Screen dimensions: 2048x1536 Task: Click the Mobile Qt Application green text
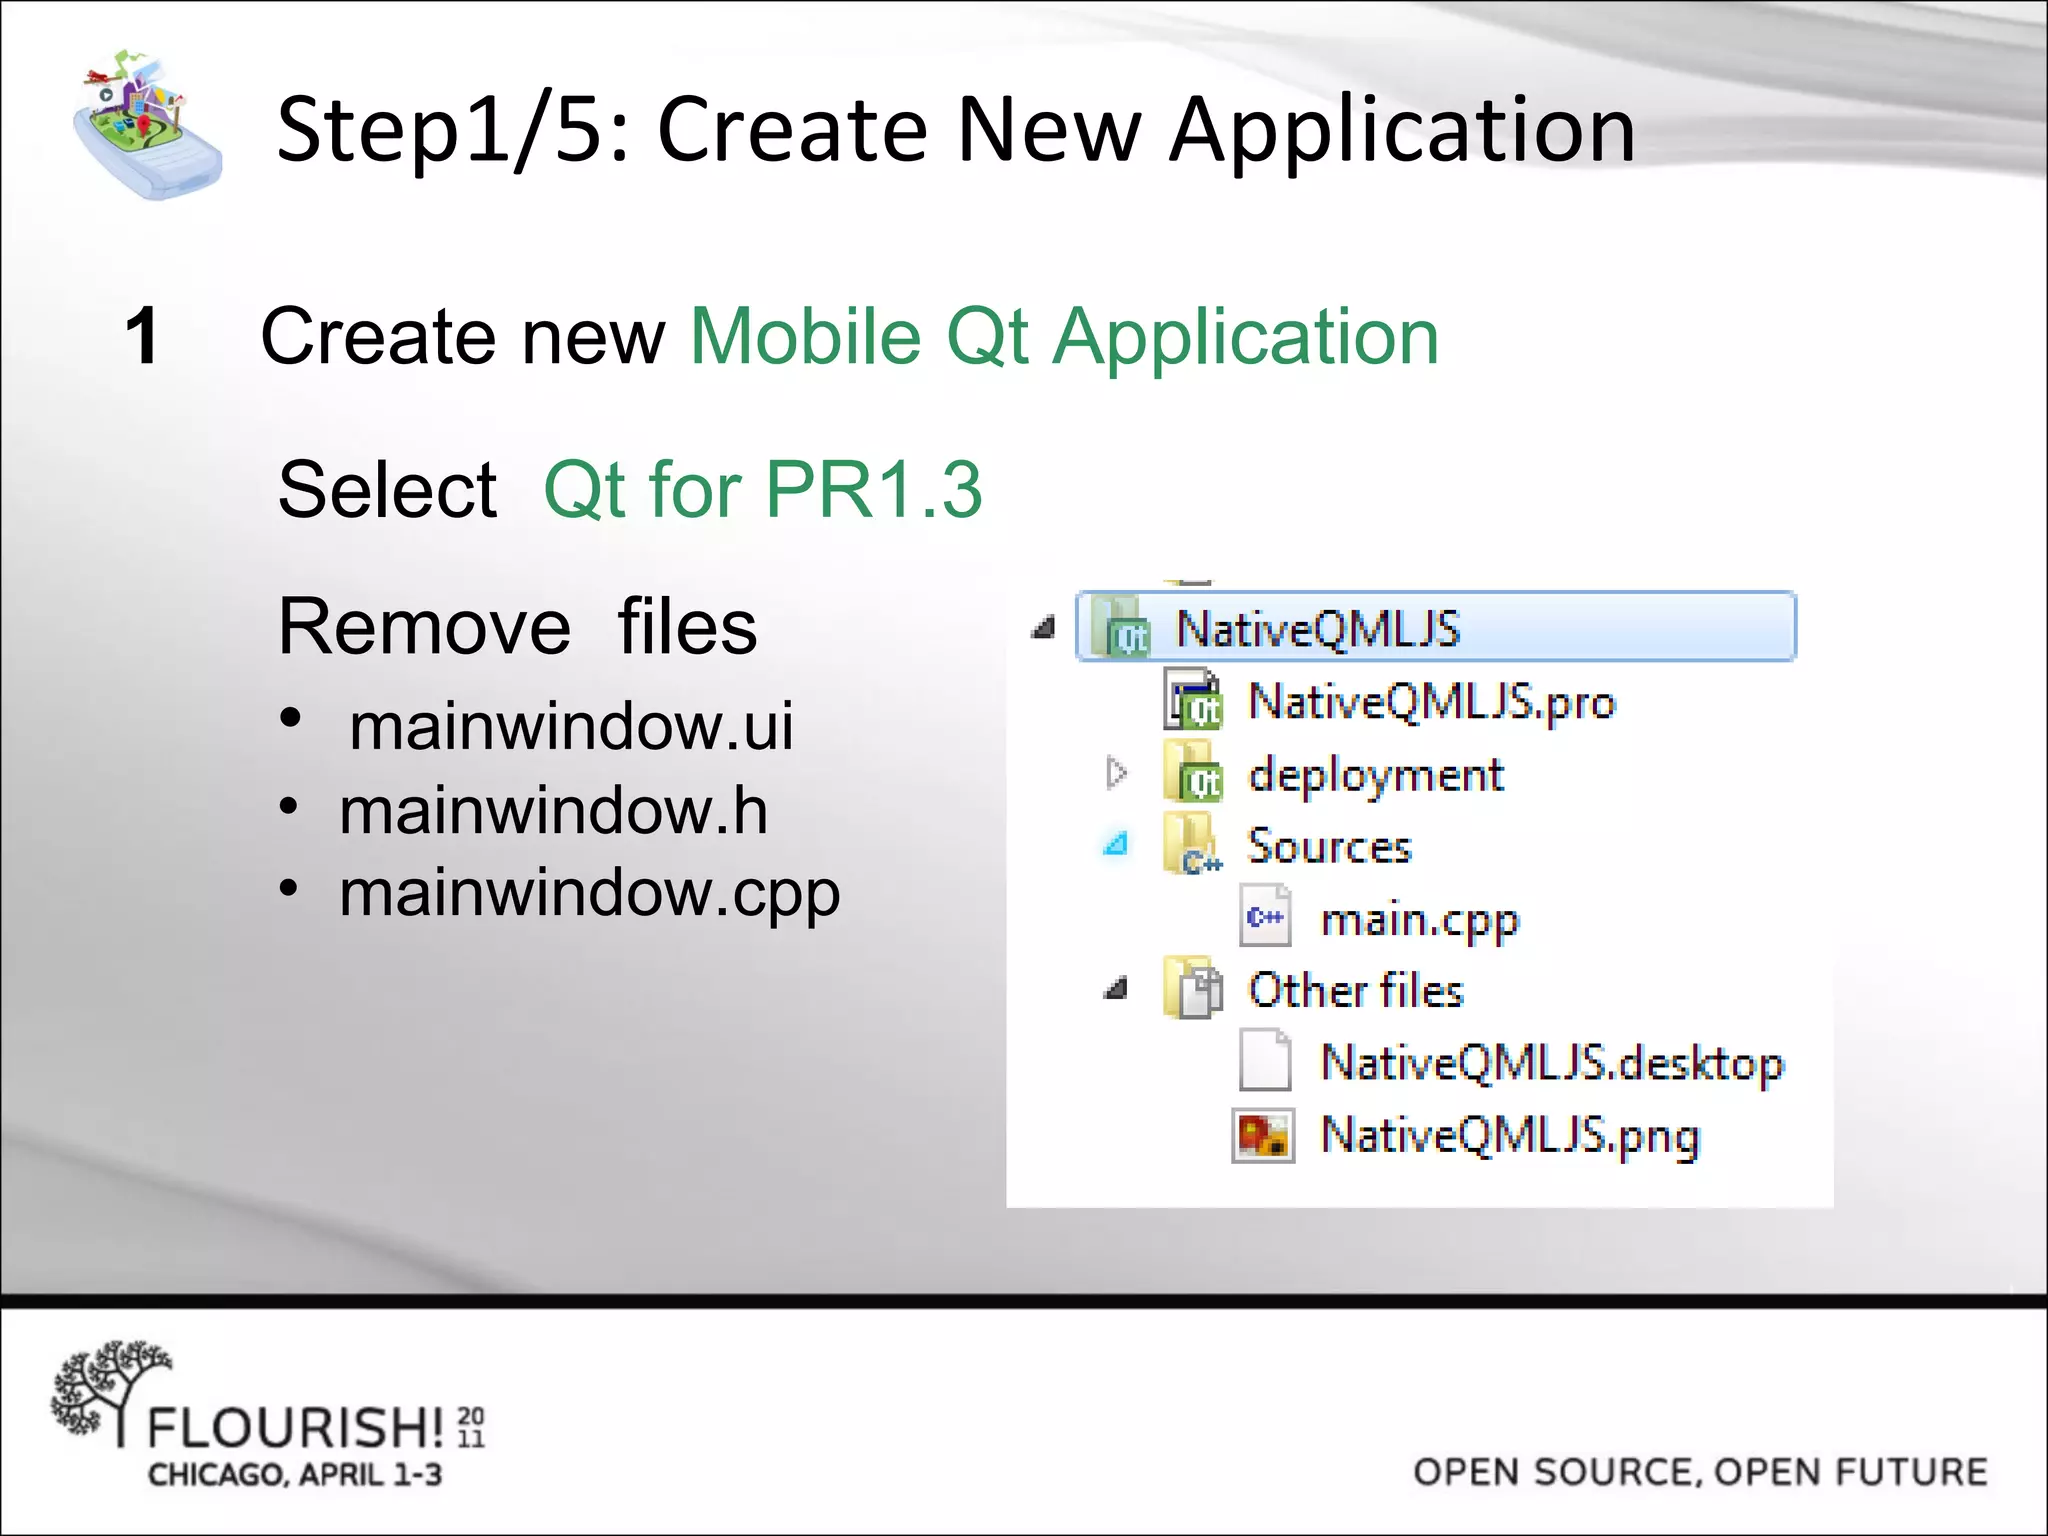pos(1064,337)
